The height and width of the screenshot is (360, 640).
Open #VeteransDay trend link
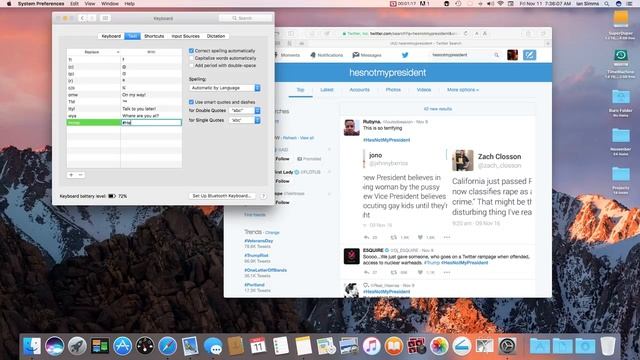[258, 241]
